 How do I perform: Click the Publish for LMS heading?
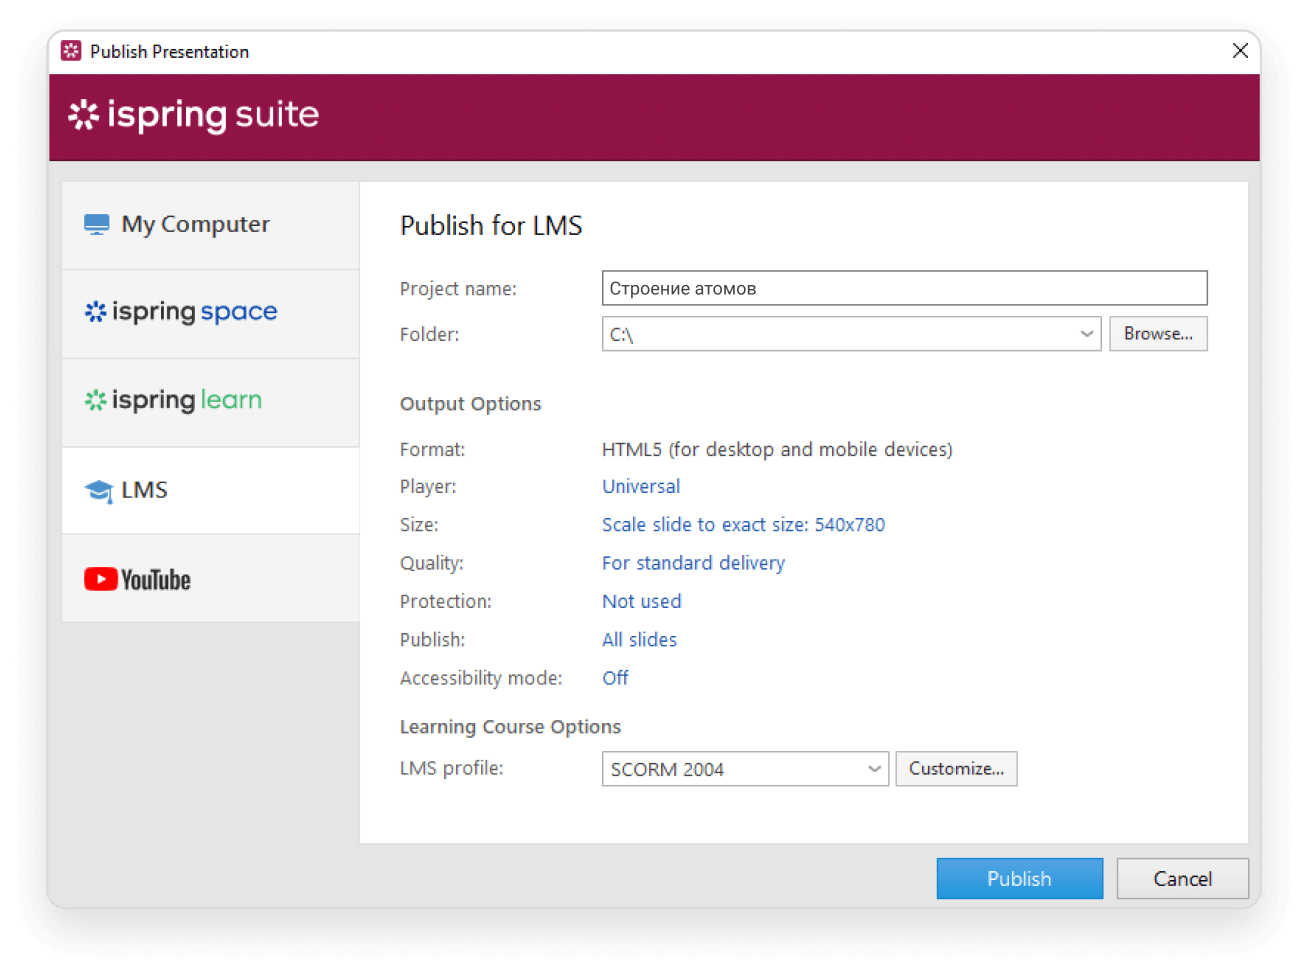coord(491,226)
